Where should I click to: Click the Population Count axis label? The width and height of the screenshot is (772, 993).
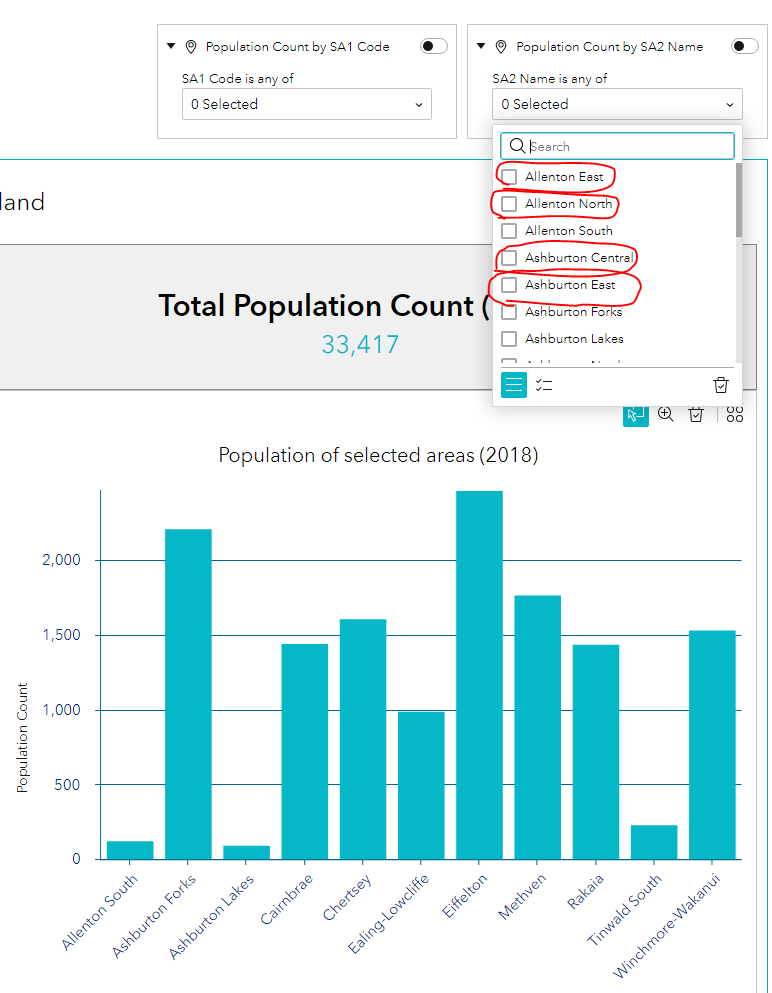[22, 738]
